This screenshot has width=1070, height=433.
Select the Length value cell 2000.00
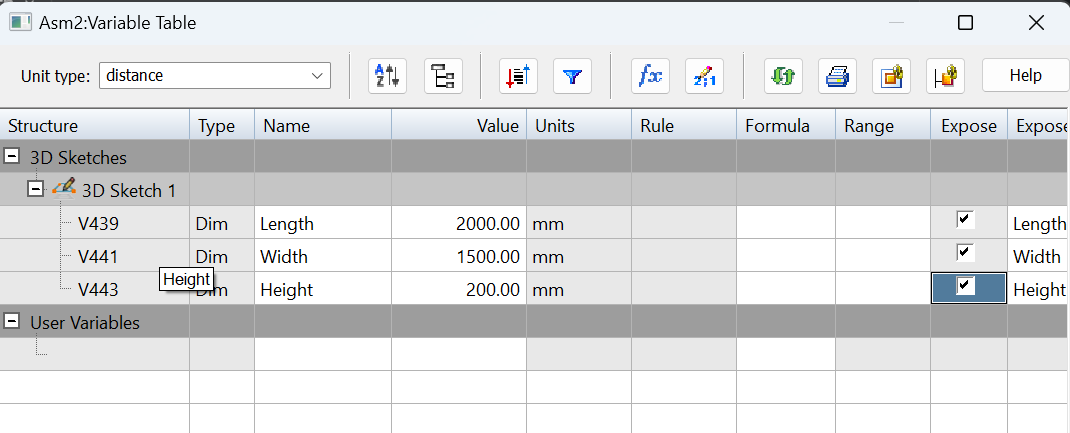click(458, 224)
